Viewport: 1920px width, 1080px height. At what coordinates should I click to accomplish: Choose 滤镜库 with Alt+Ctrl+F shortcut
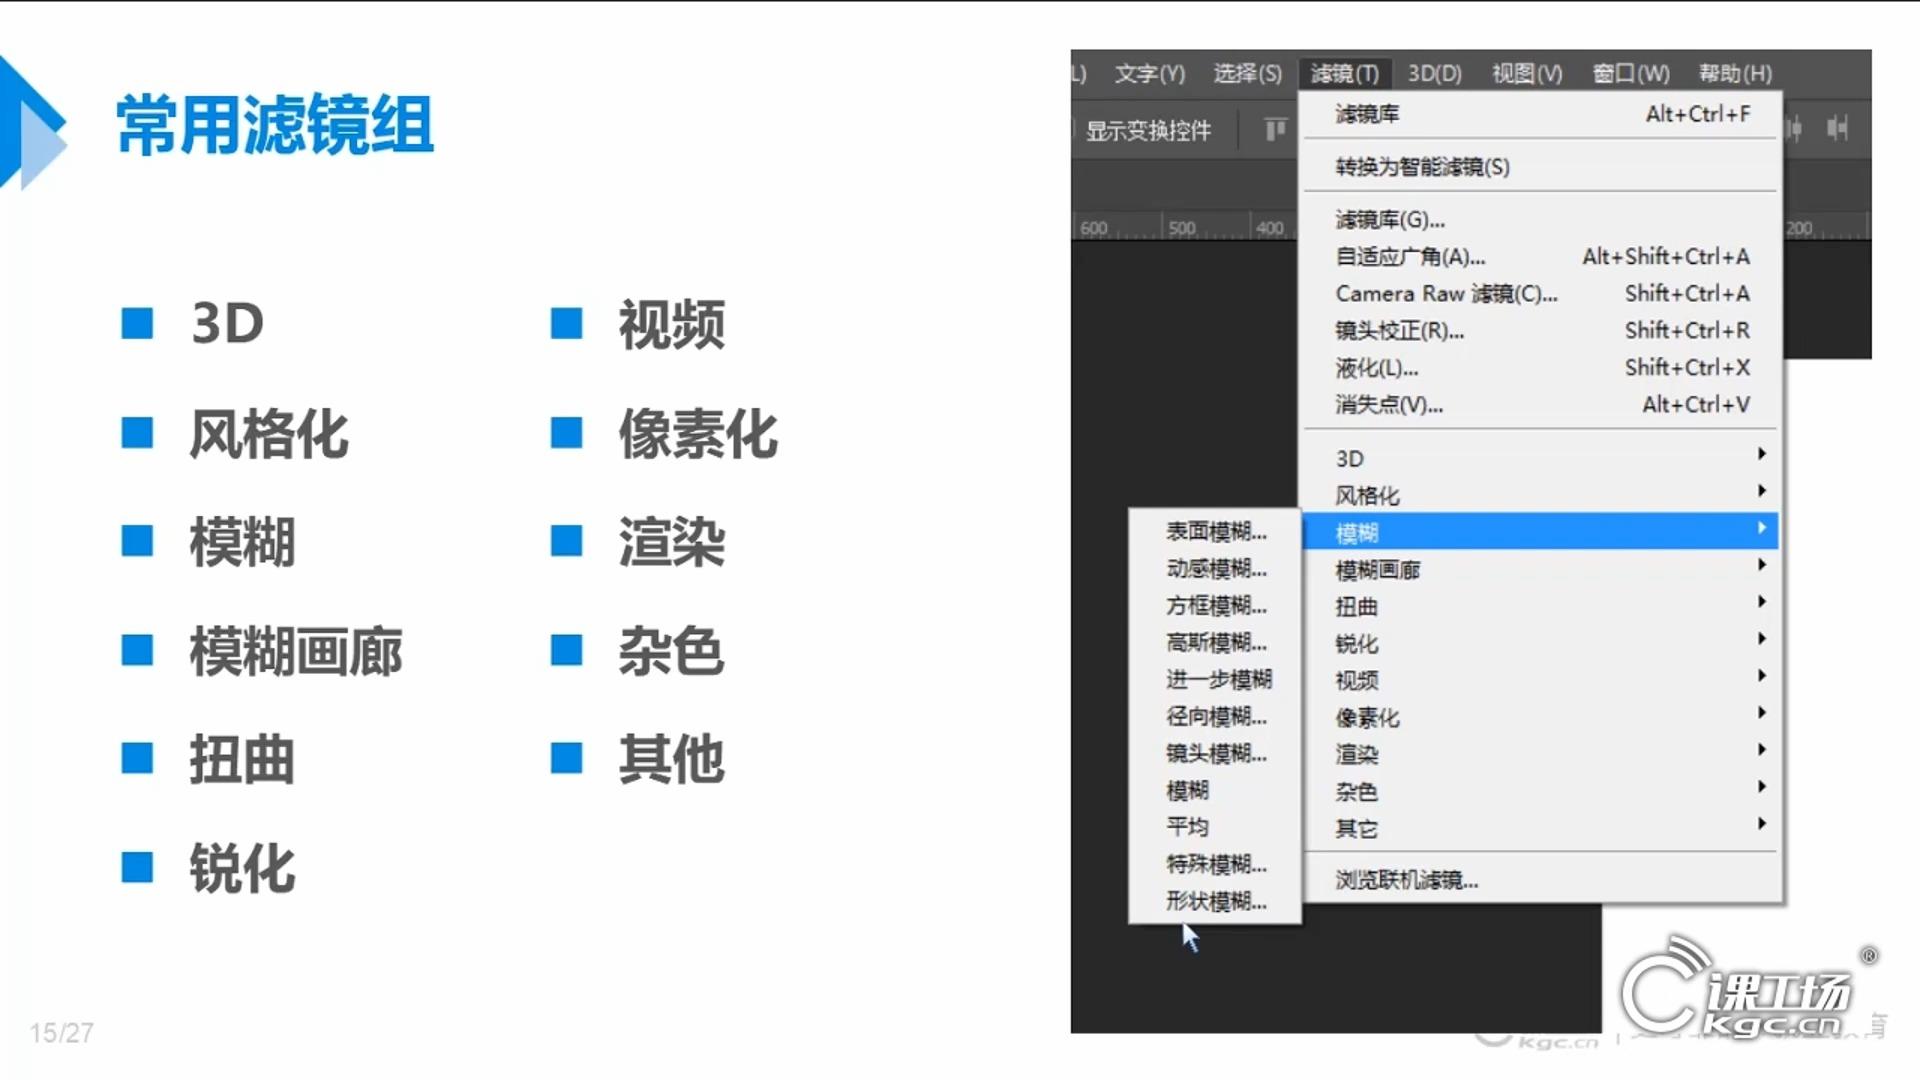tap(1541, 114)
